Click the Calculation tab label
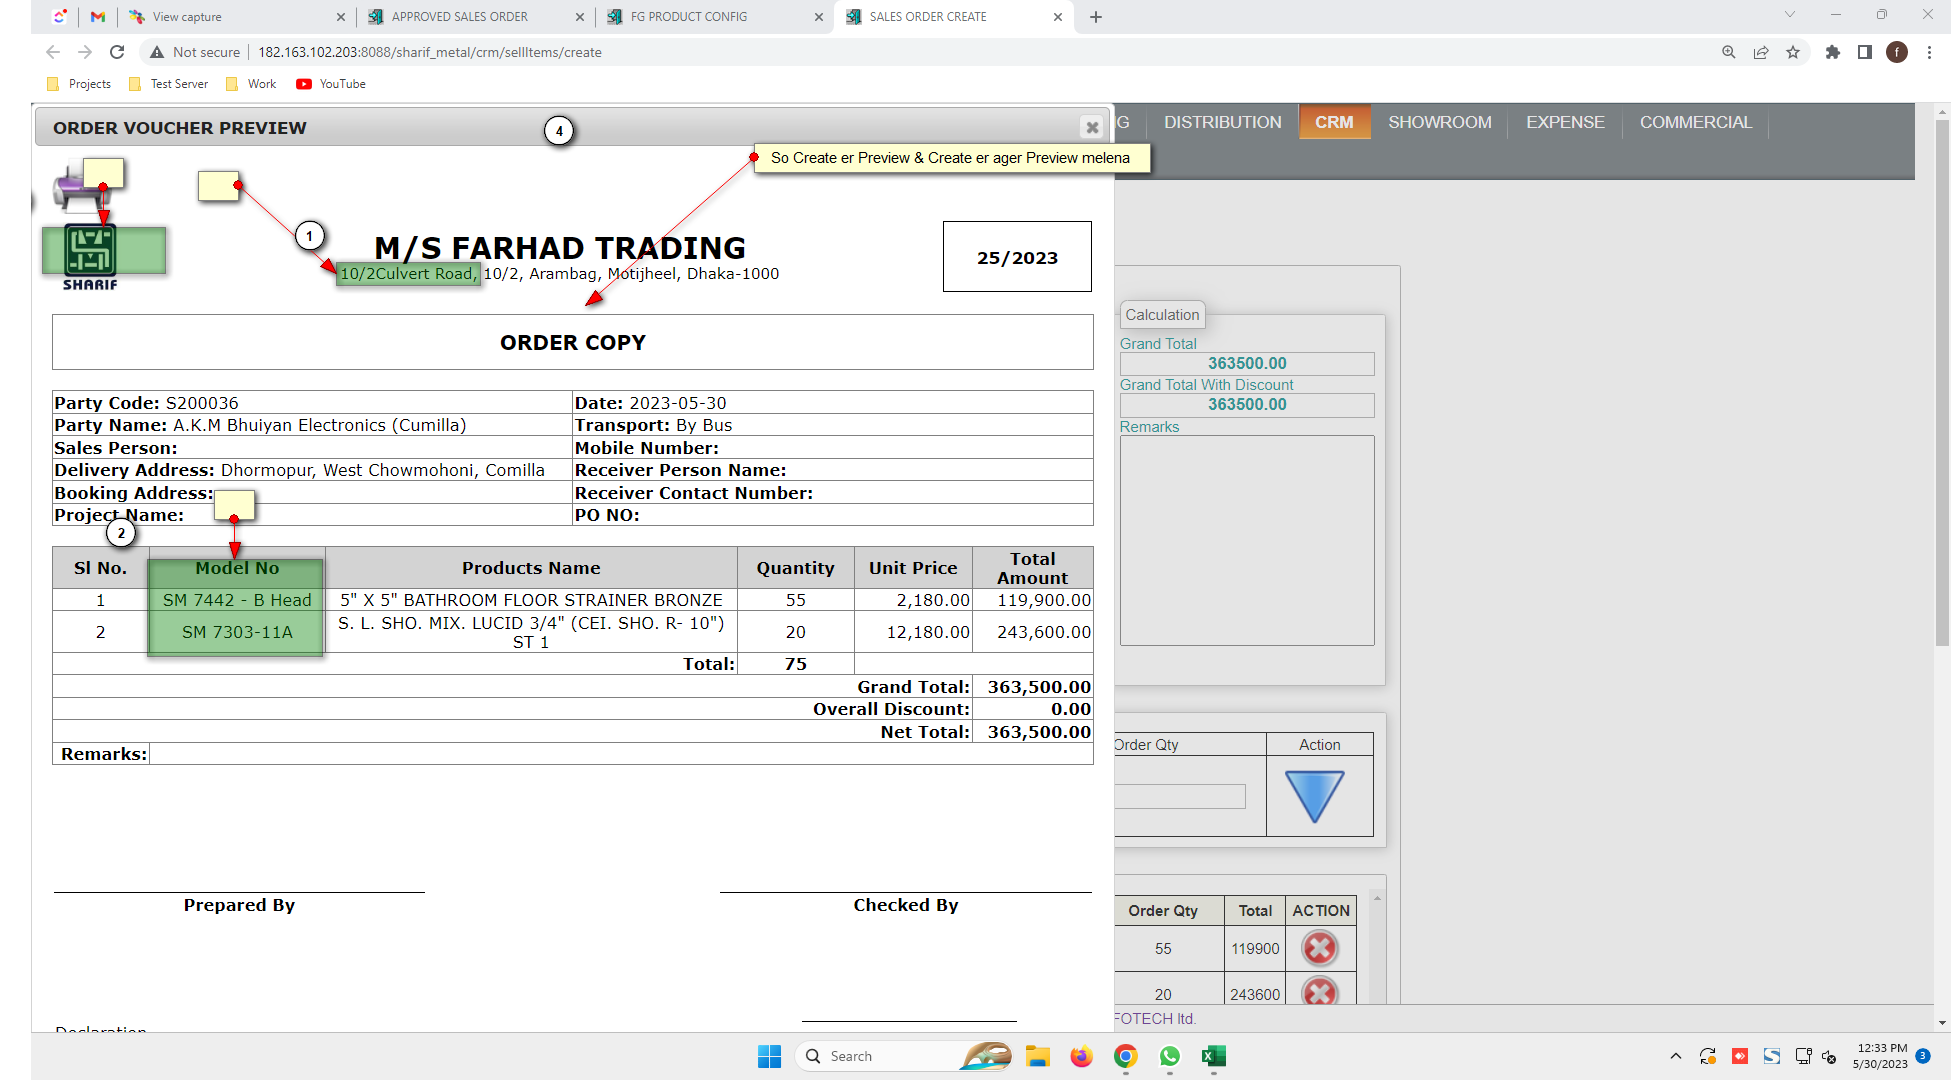Image resolution: width=1951 pixels, height=1080 pixels. tap(1161, 315)
